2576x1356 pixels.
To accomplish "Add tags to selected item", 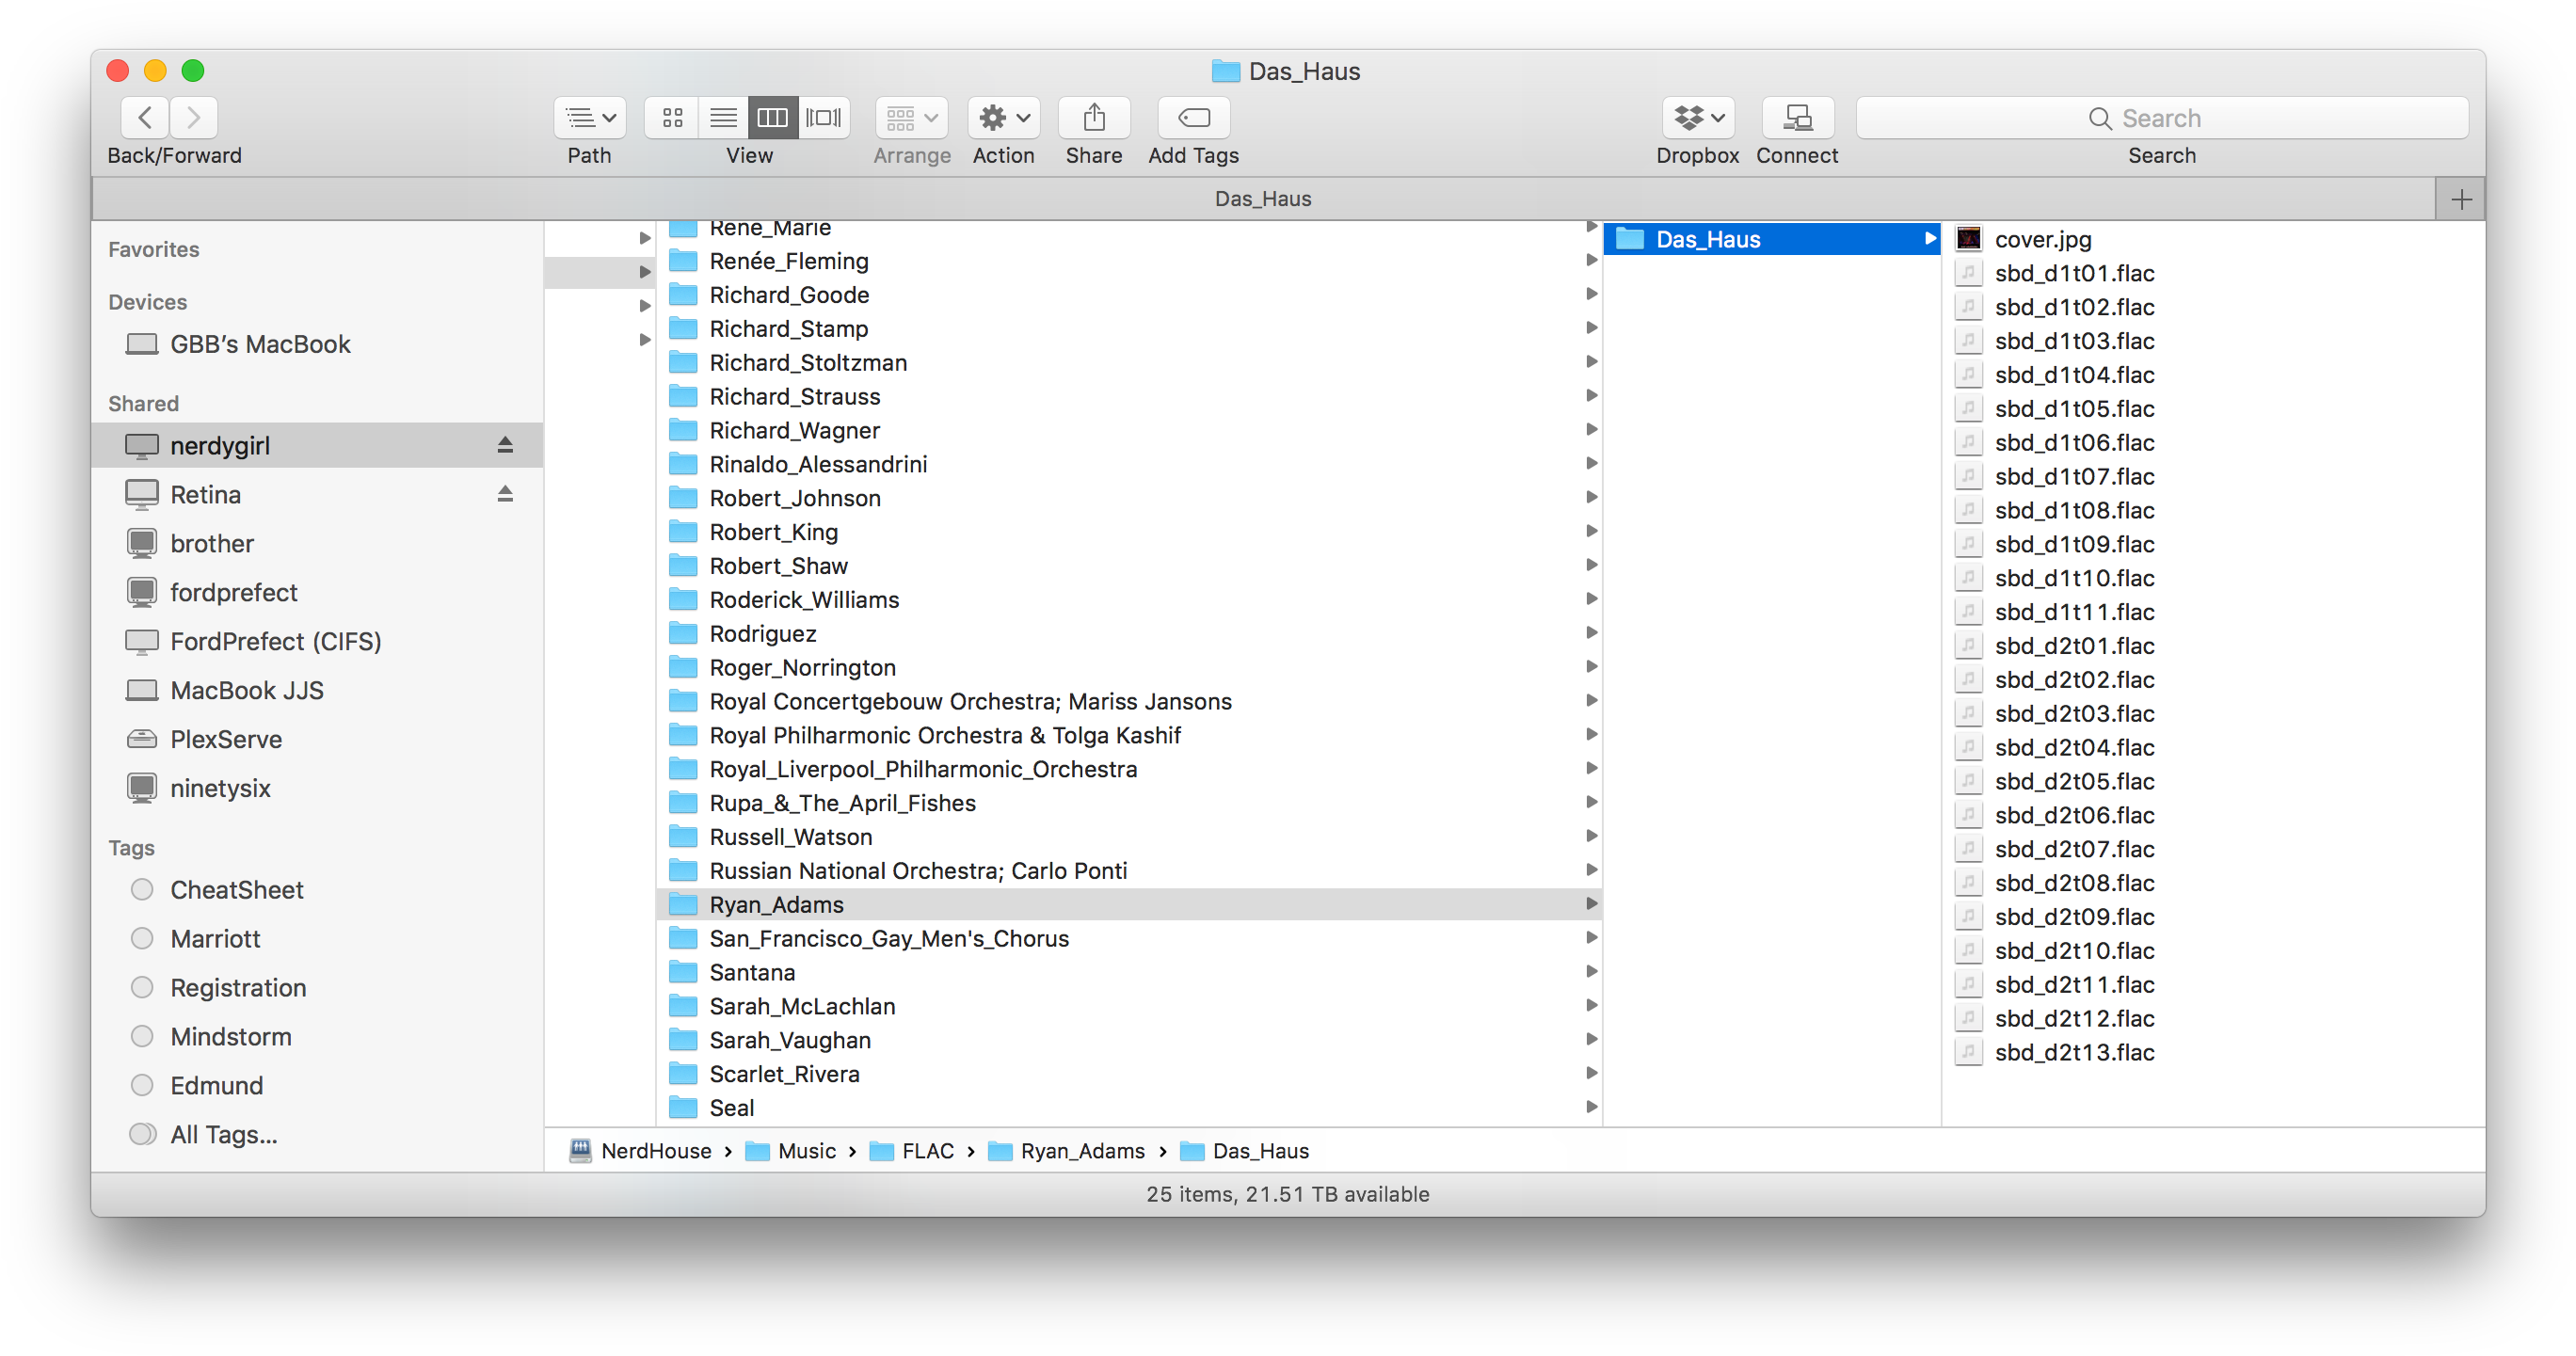I will [x=1193, y=118].
